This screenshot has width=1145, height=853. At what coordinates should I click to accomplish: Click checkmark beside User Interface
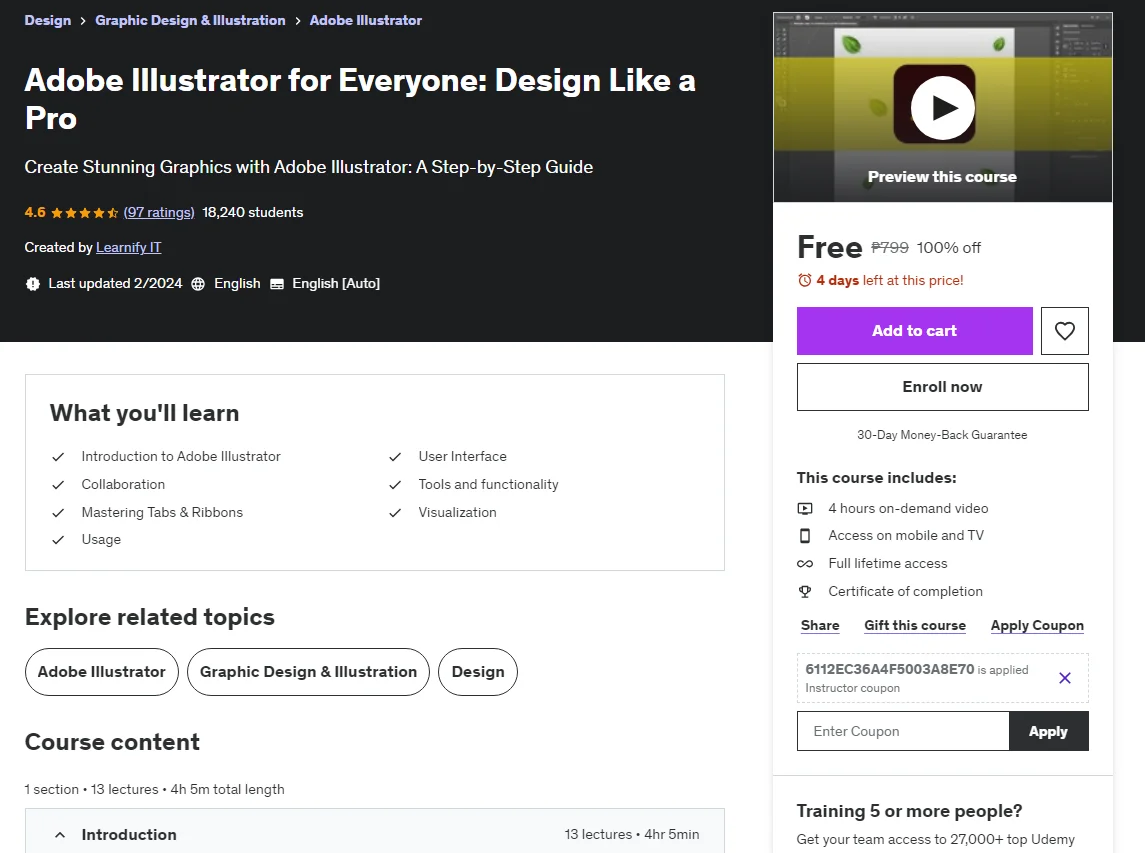[x=395, y=457]
